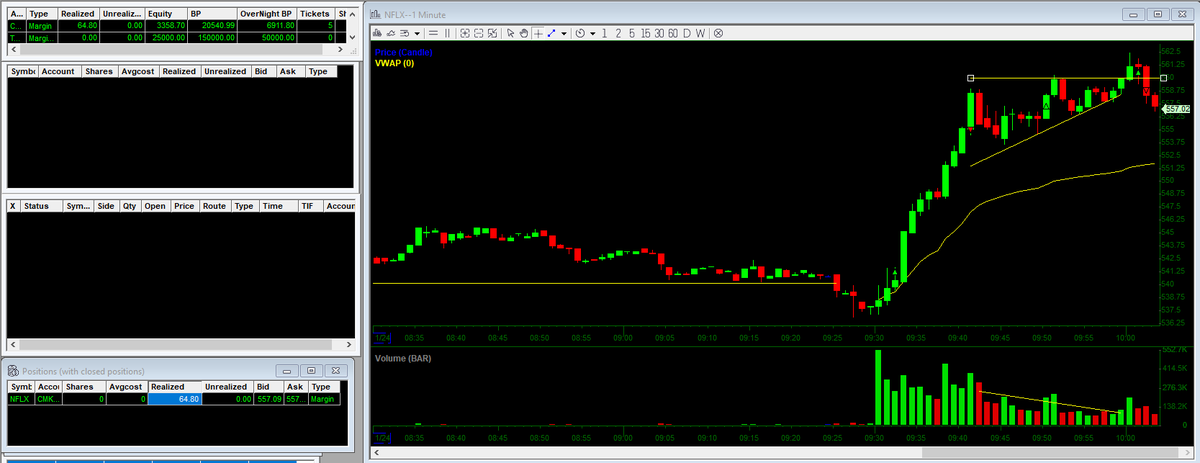Image resolution: width=1200 pixels, height=463 pixels.
Task: Click right arrow on chart horizontal scrollbar
Action: click(x=1187, y=454)
